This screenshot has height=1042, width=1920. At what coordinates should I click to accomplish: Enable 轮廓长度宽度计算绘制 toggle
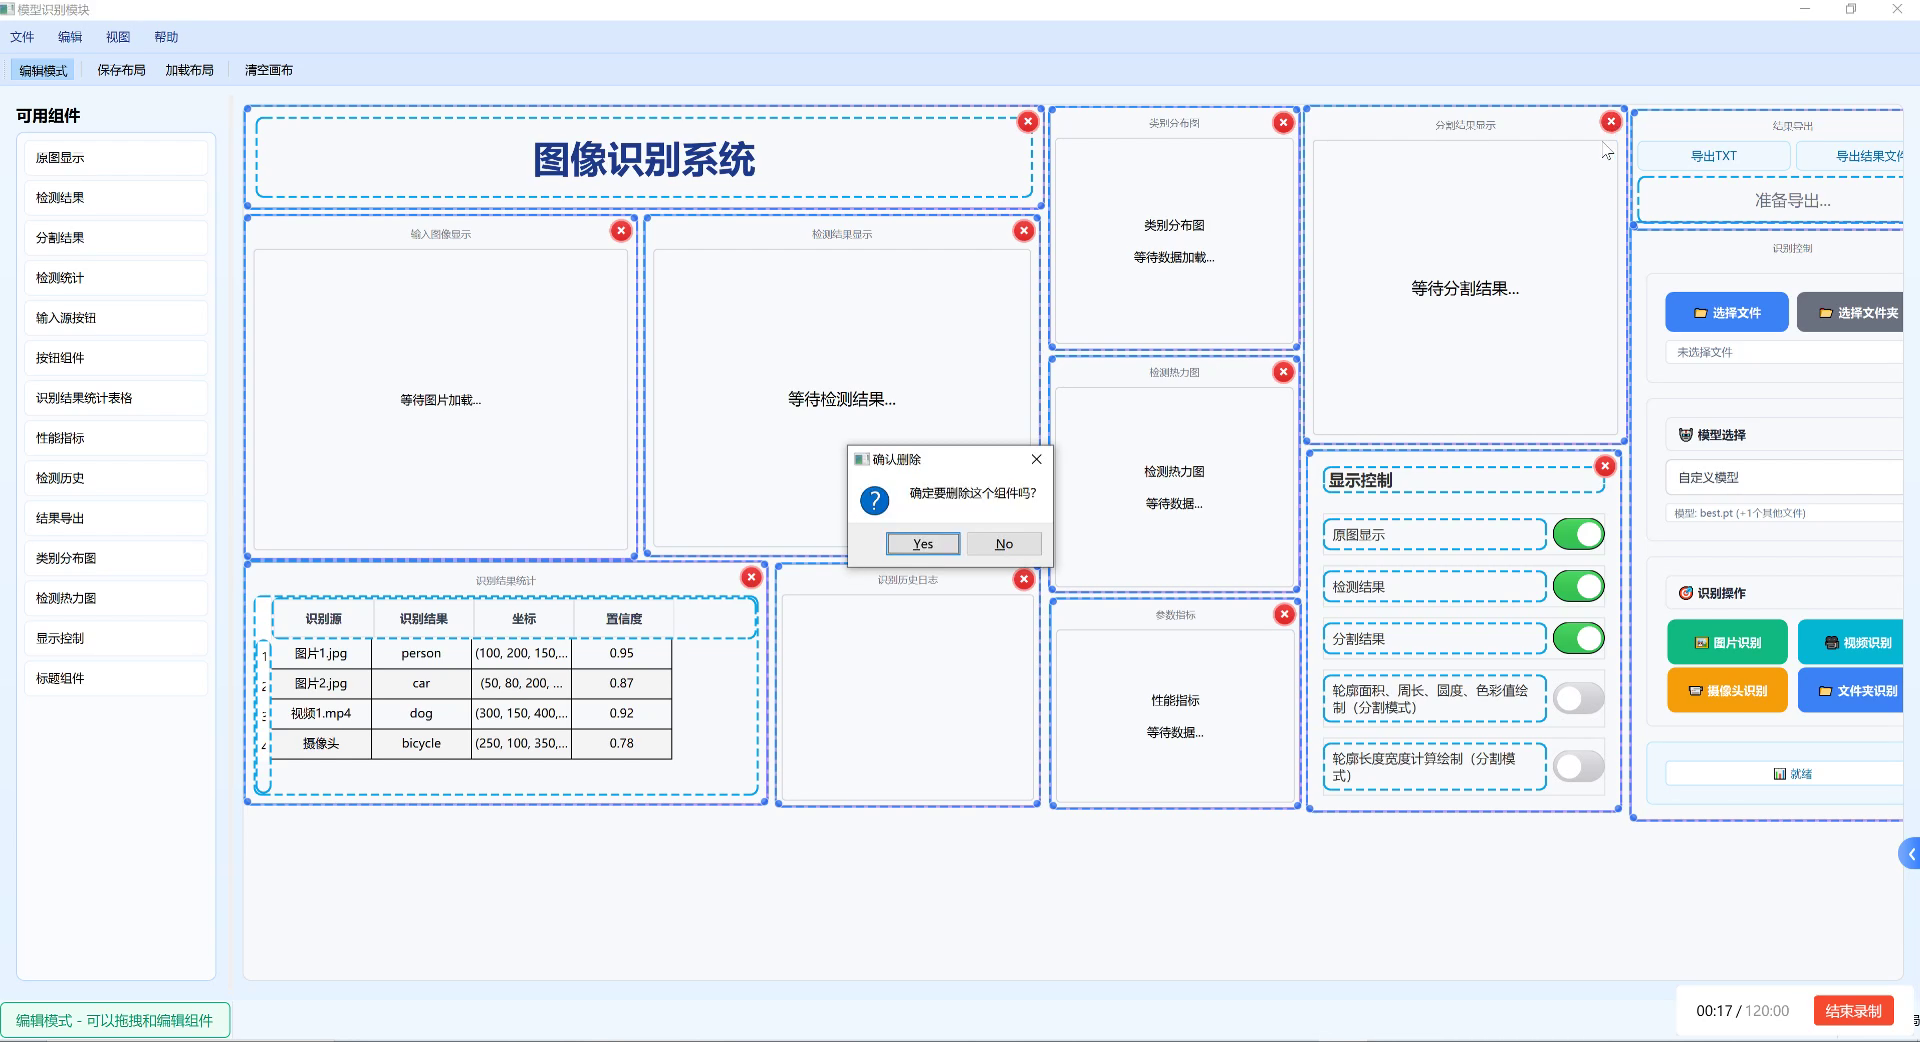1577,766
